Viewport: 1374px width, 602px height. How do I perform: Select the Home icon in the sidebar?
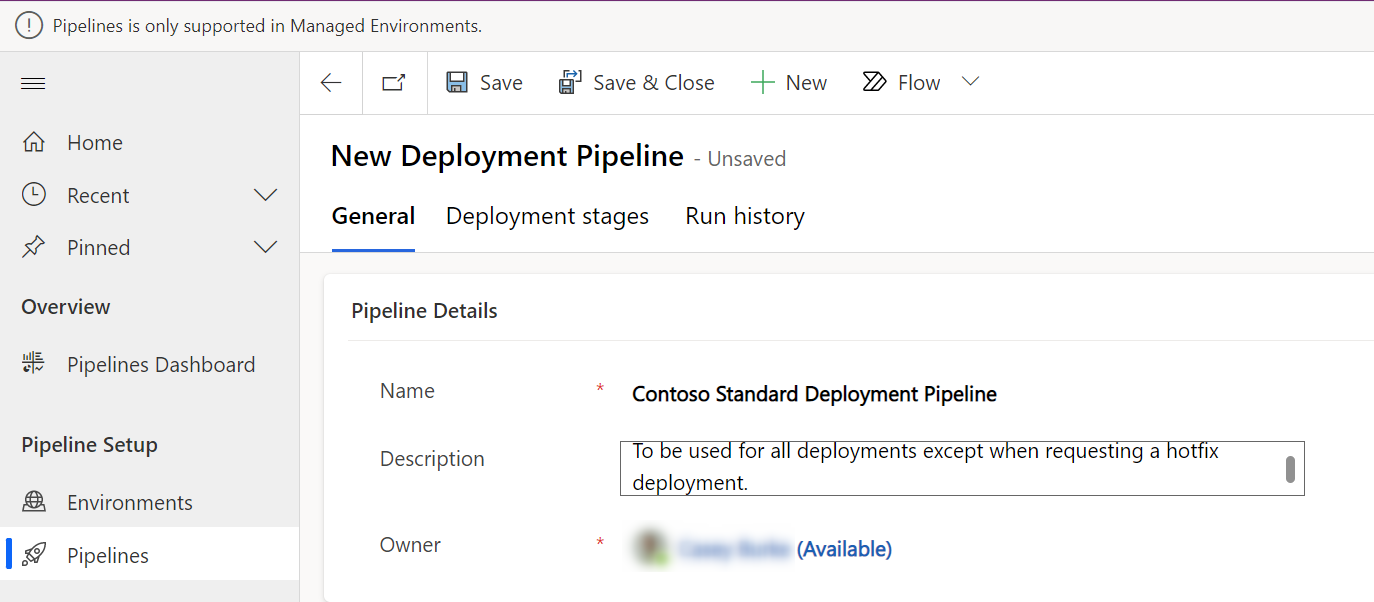pos(32,142)
